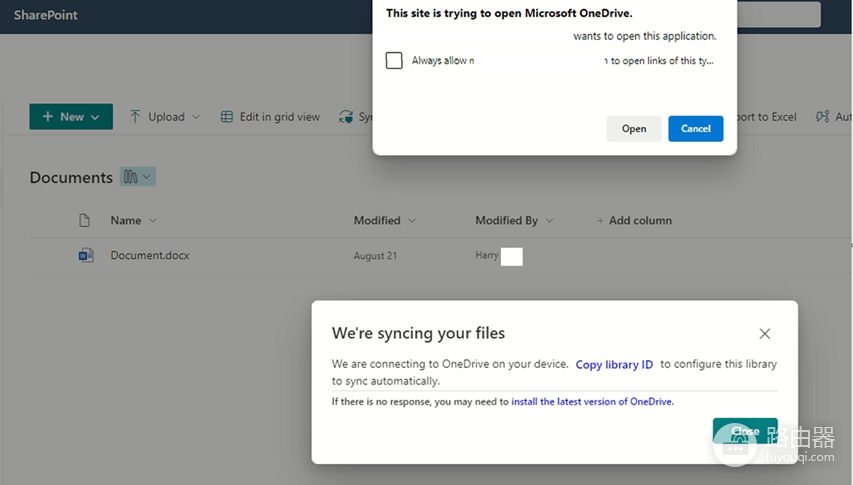Screen dimensions: 853x485
Task: Sort by the Name column header
Action: pyautogui.click(x=126, y=220)
